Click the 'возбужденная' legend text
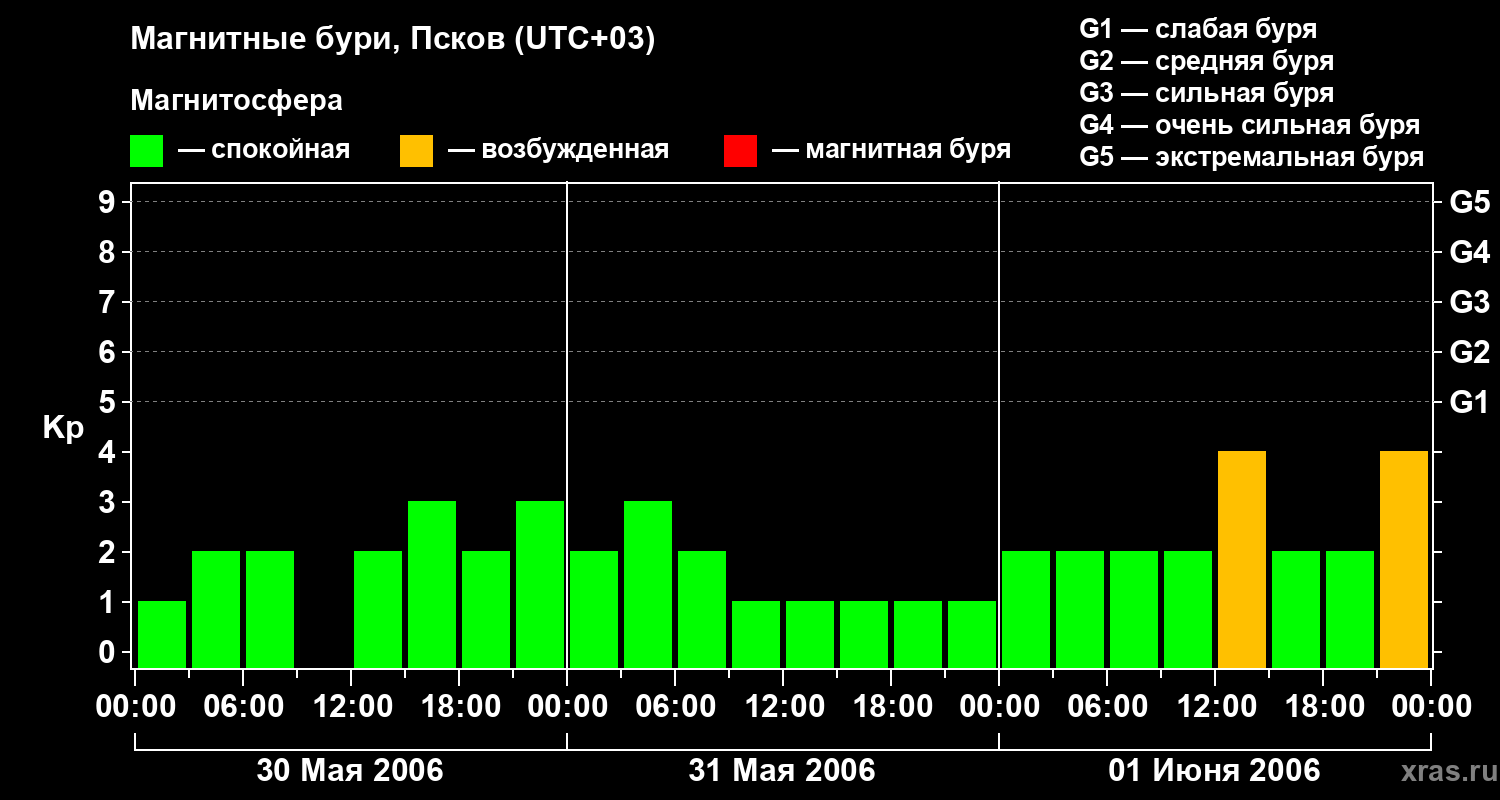The width and height of the screenshot is (1500, 800). pyautogui.click(x=575, y=151)
